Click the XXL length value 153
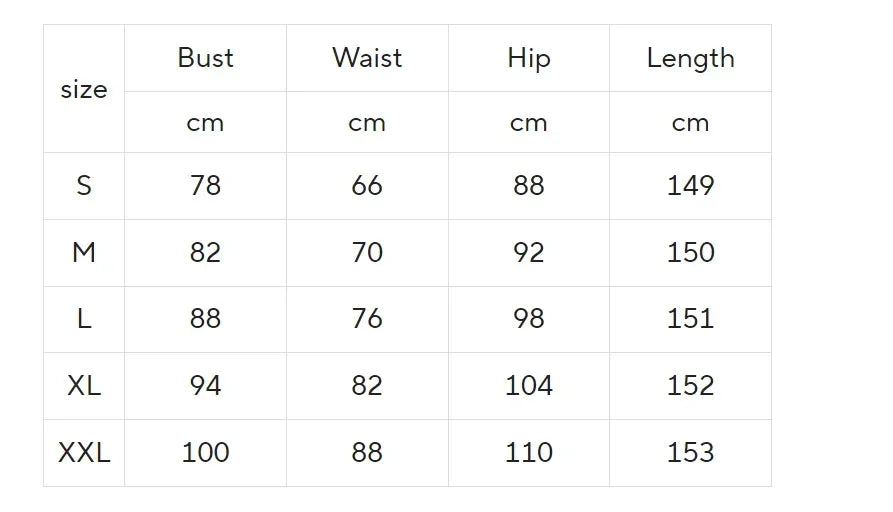 (x=690, y=452)
